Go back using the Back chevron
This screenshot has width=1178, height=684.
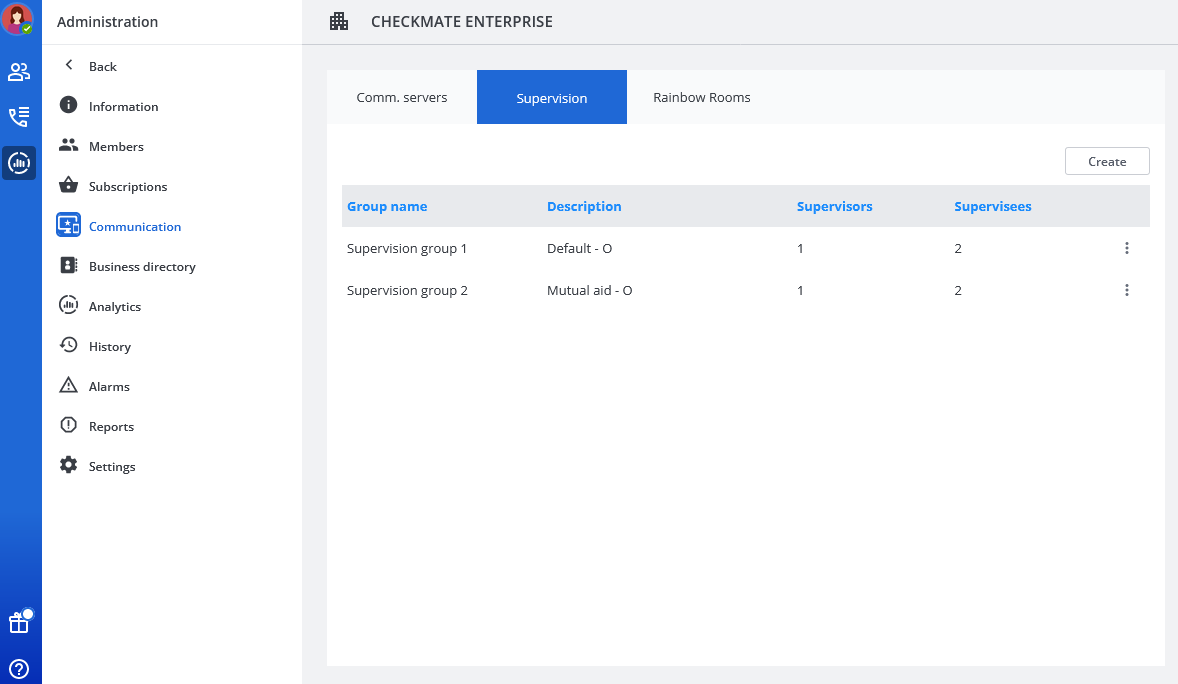[x=69, y=66]
